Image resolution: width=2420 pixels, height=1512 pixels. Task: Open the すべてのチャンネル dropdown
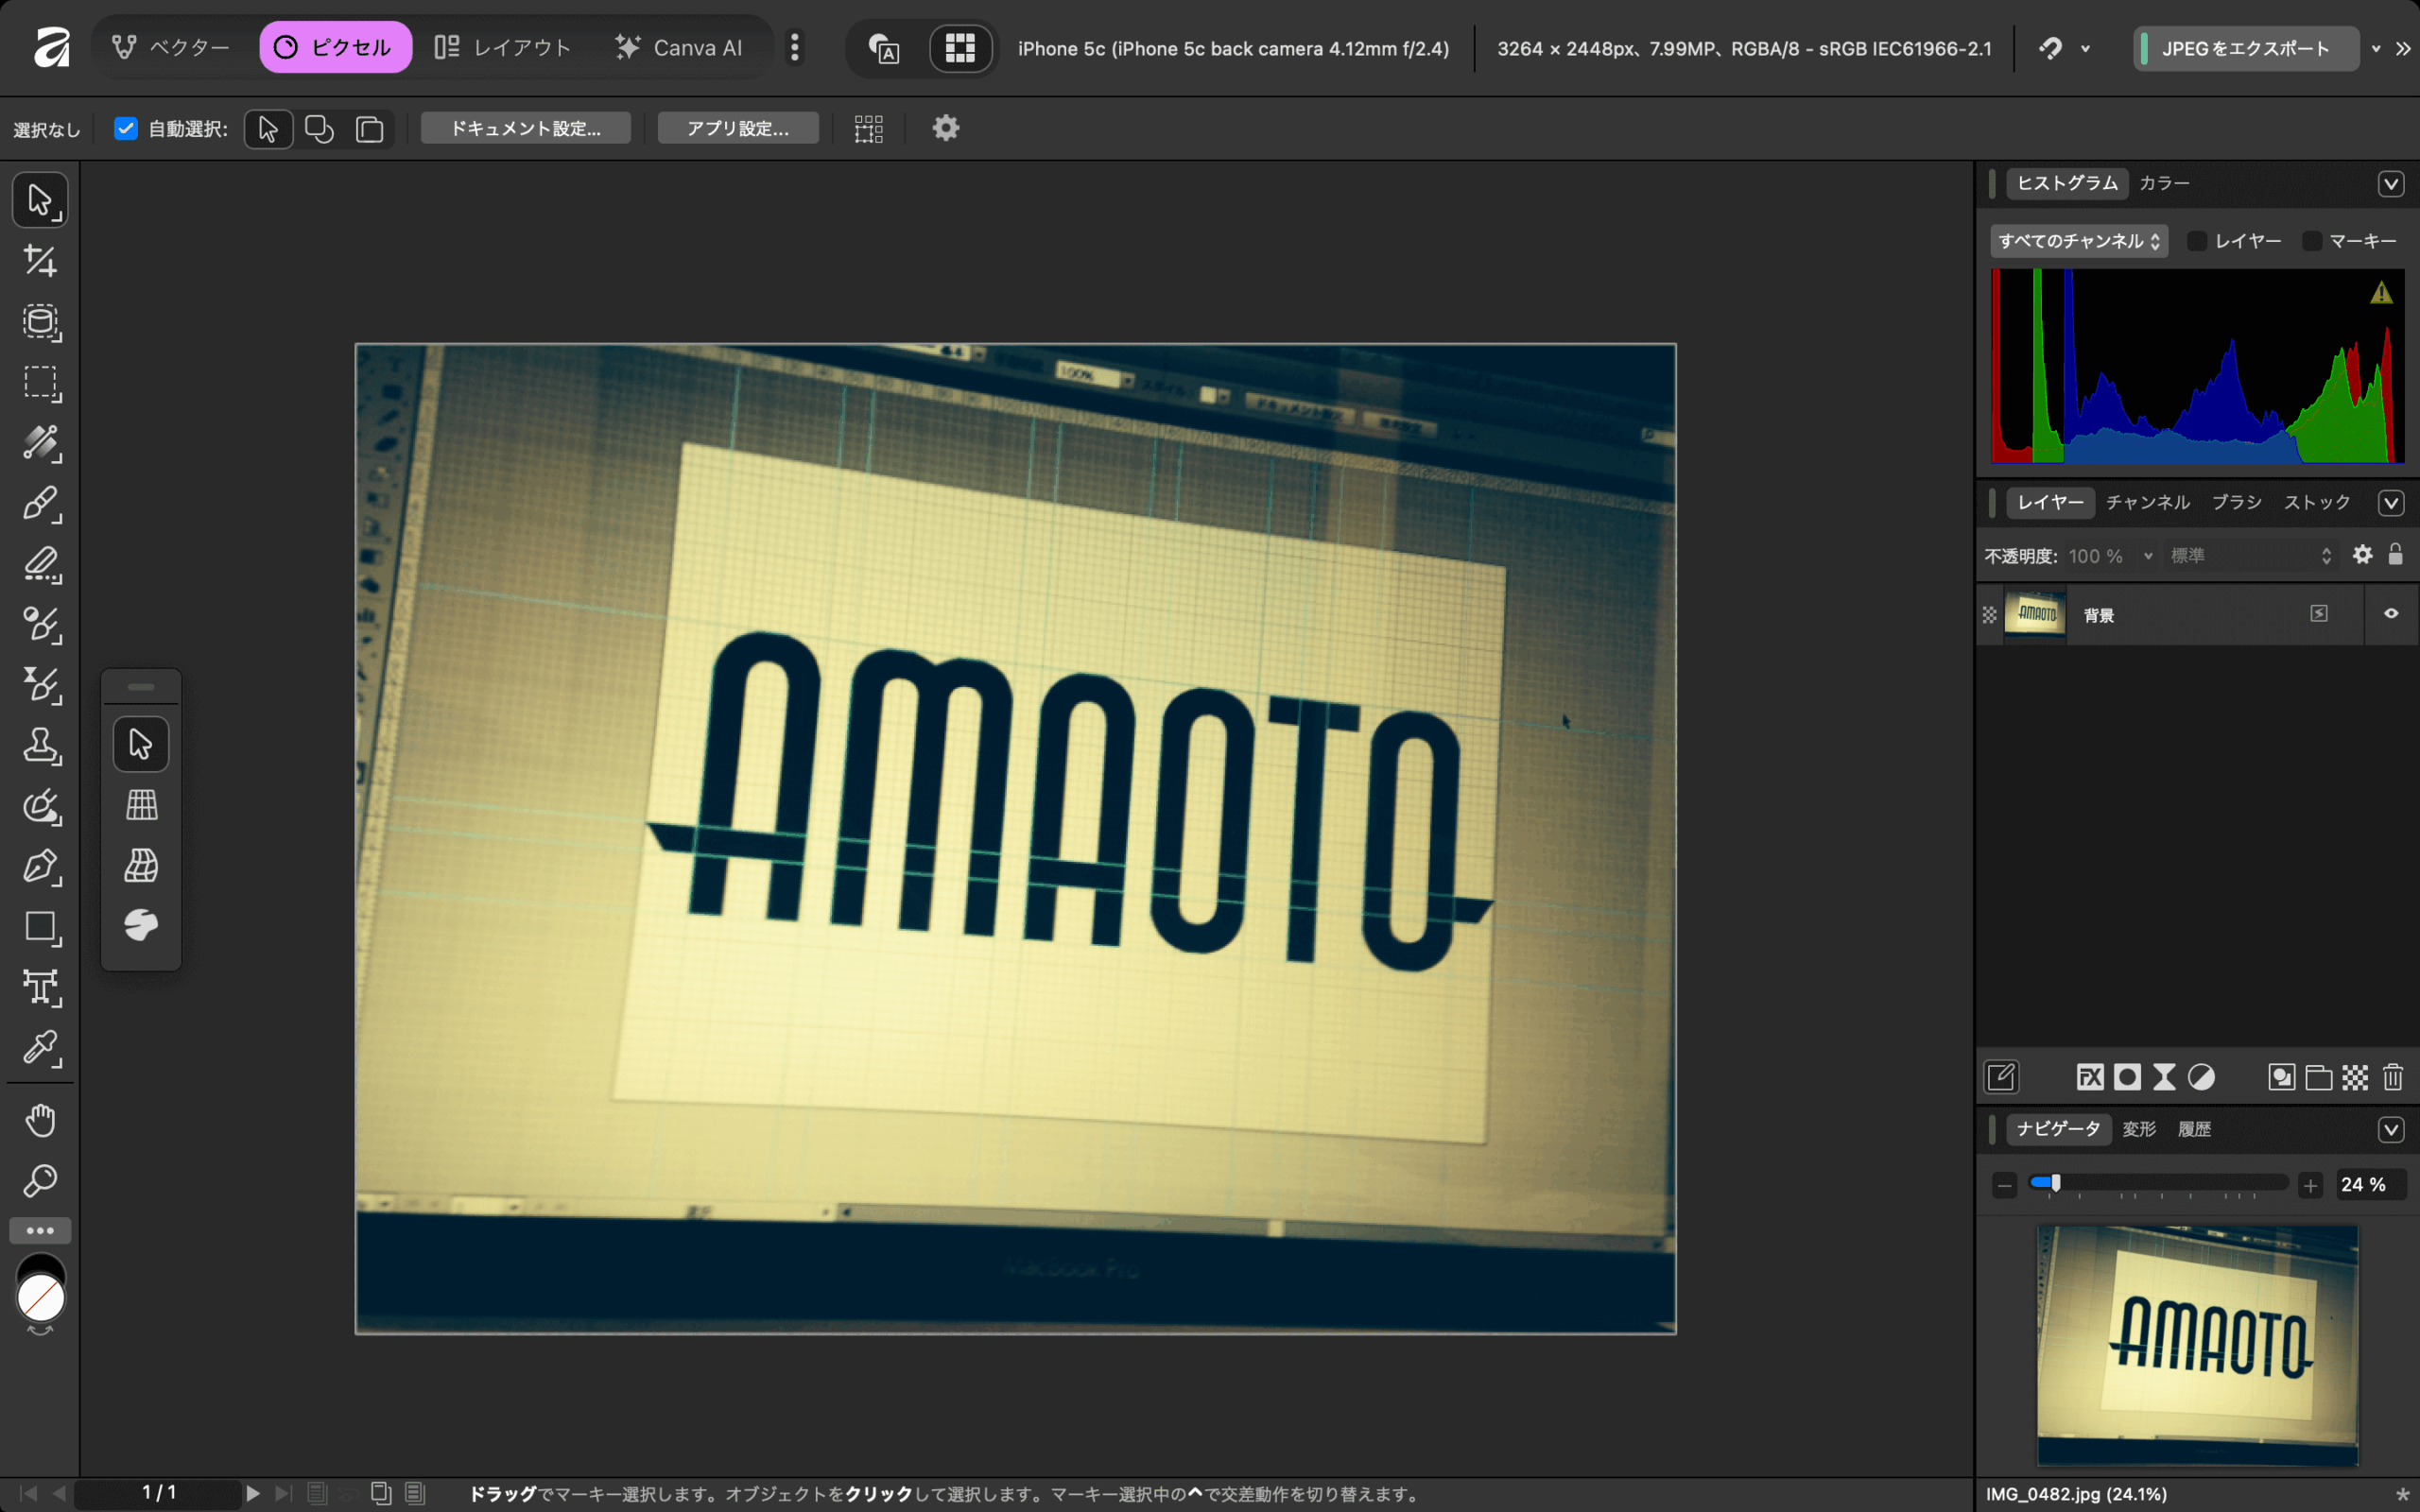click(x=2078, y=241)
